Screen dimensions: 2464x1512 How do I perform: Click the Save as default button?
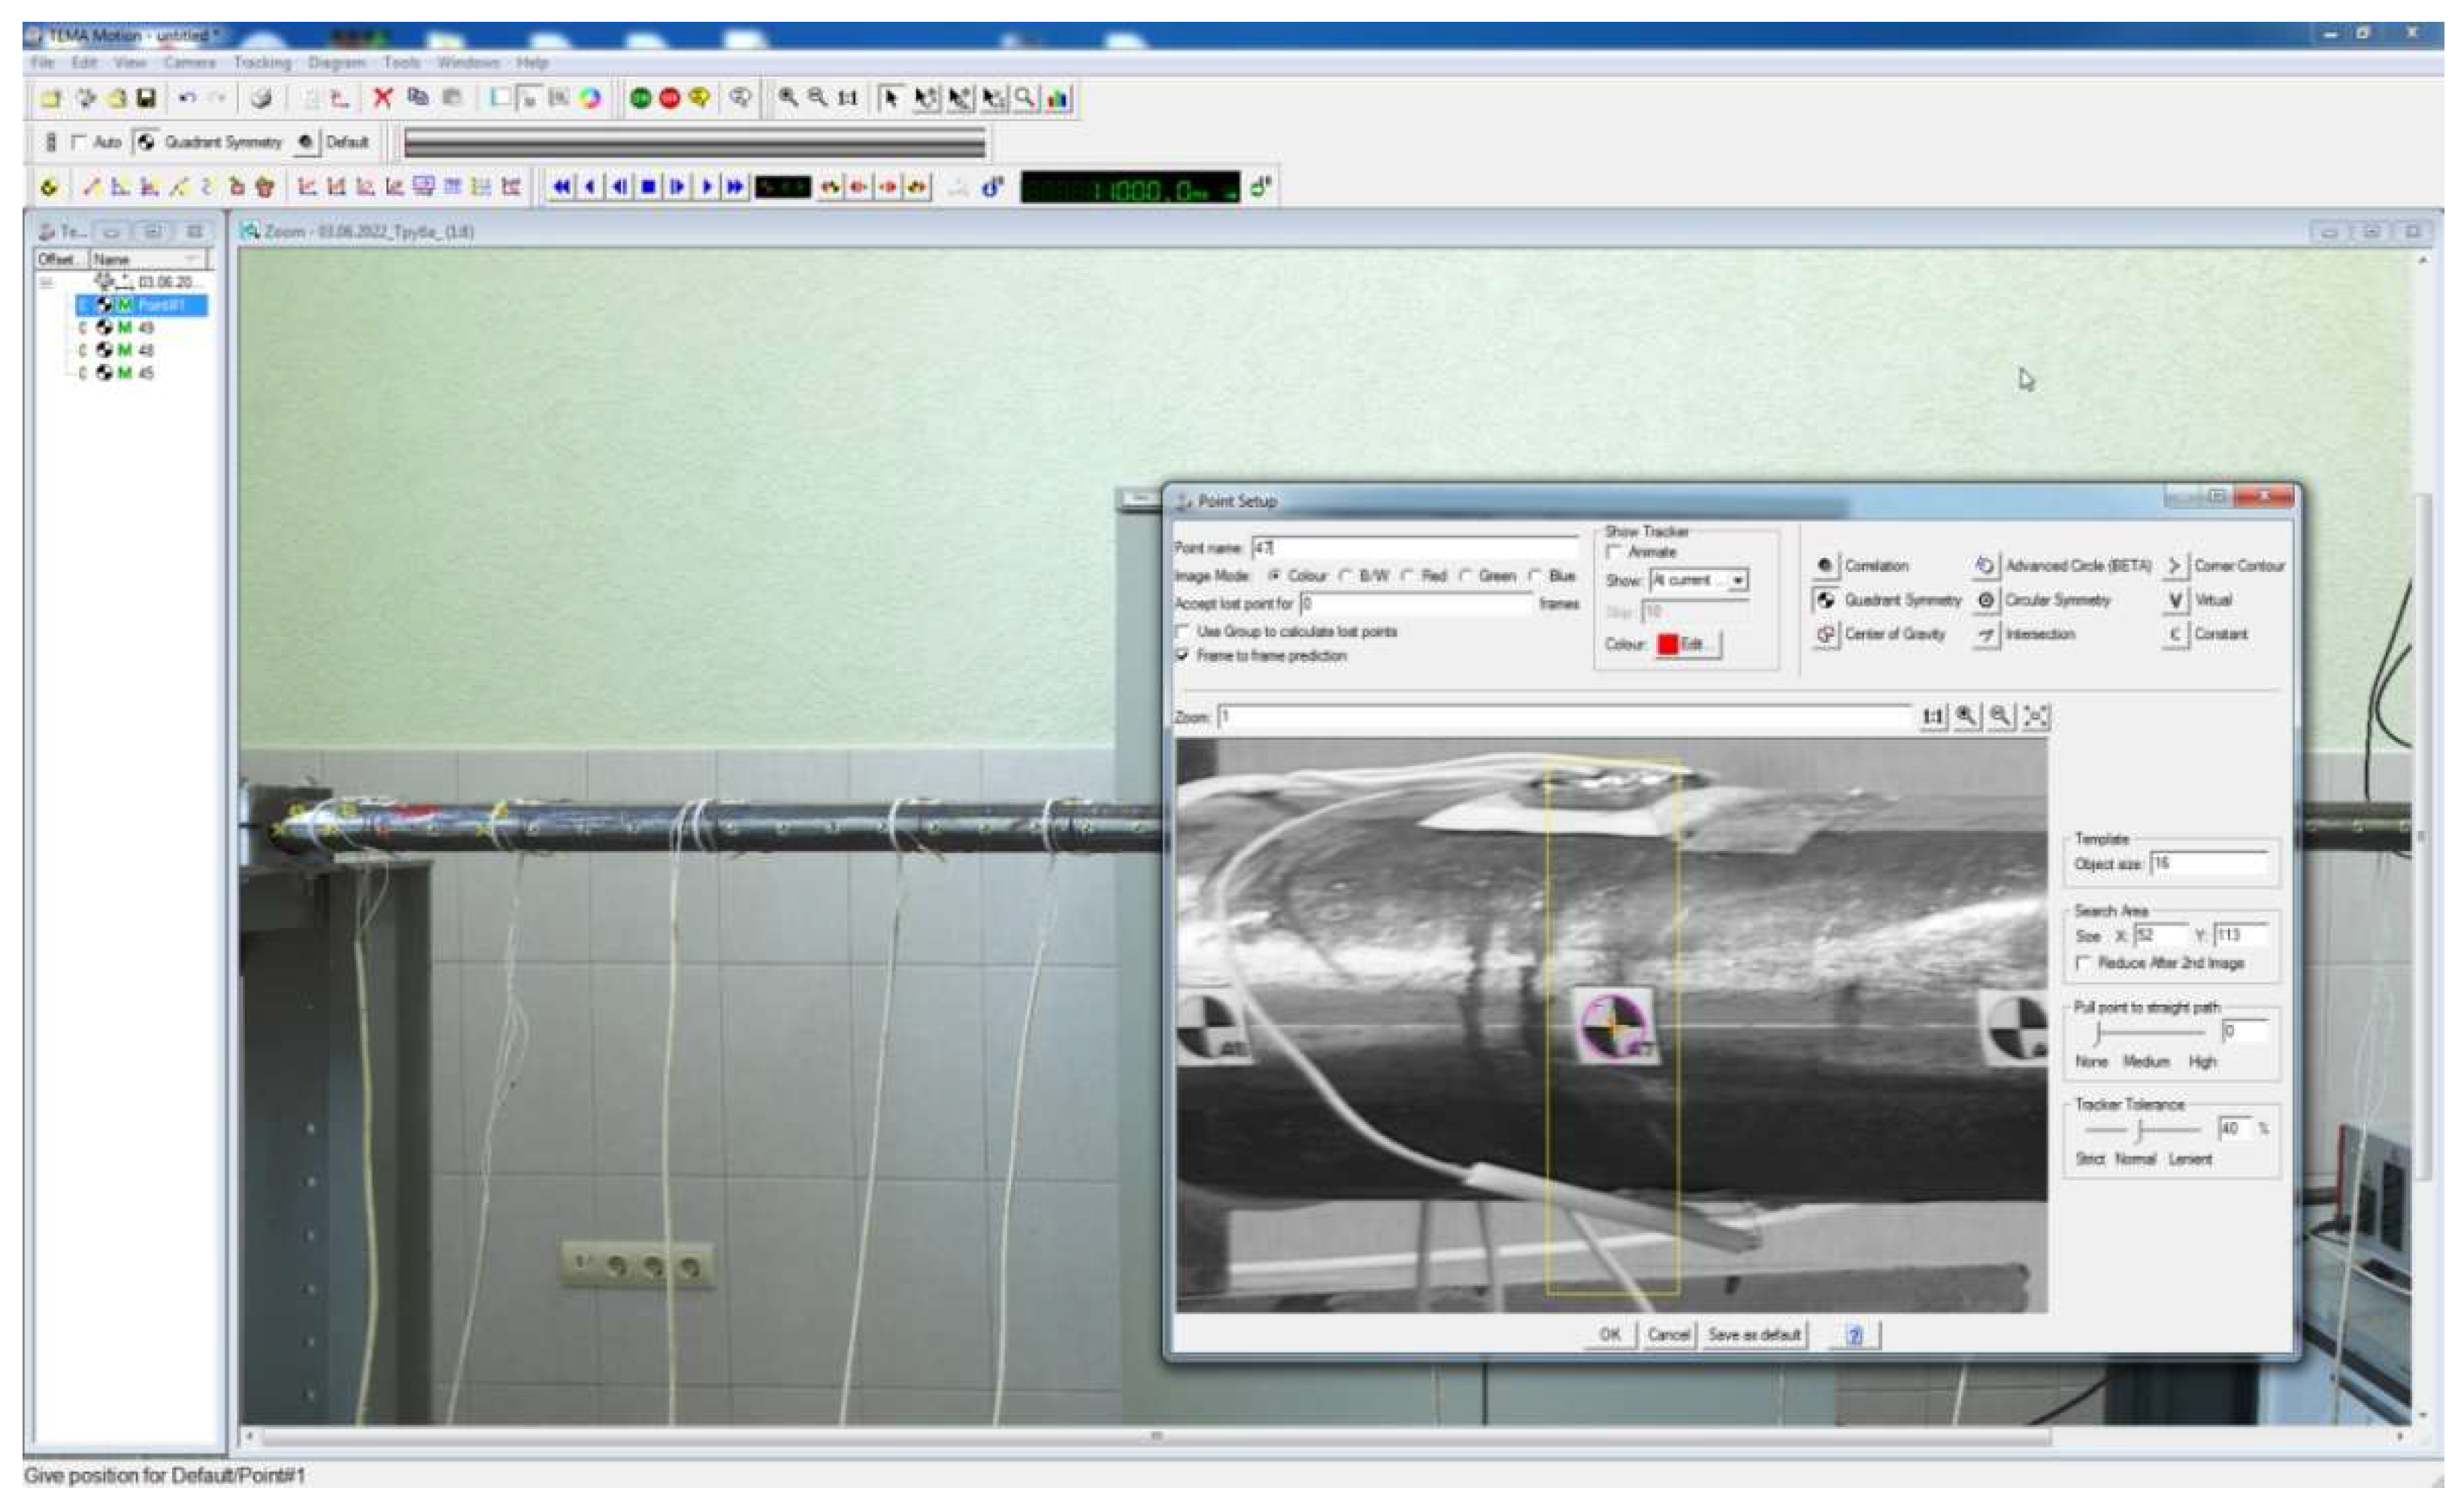(x=1754, y=1335)
